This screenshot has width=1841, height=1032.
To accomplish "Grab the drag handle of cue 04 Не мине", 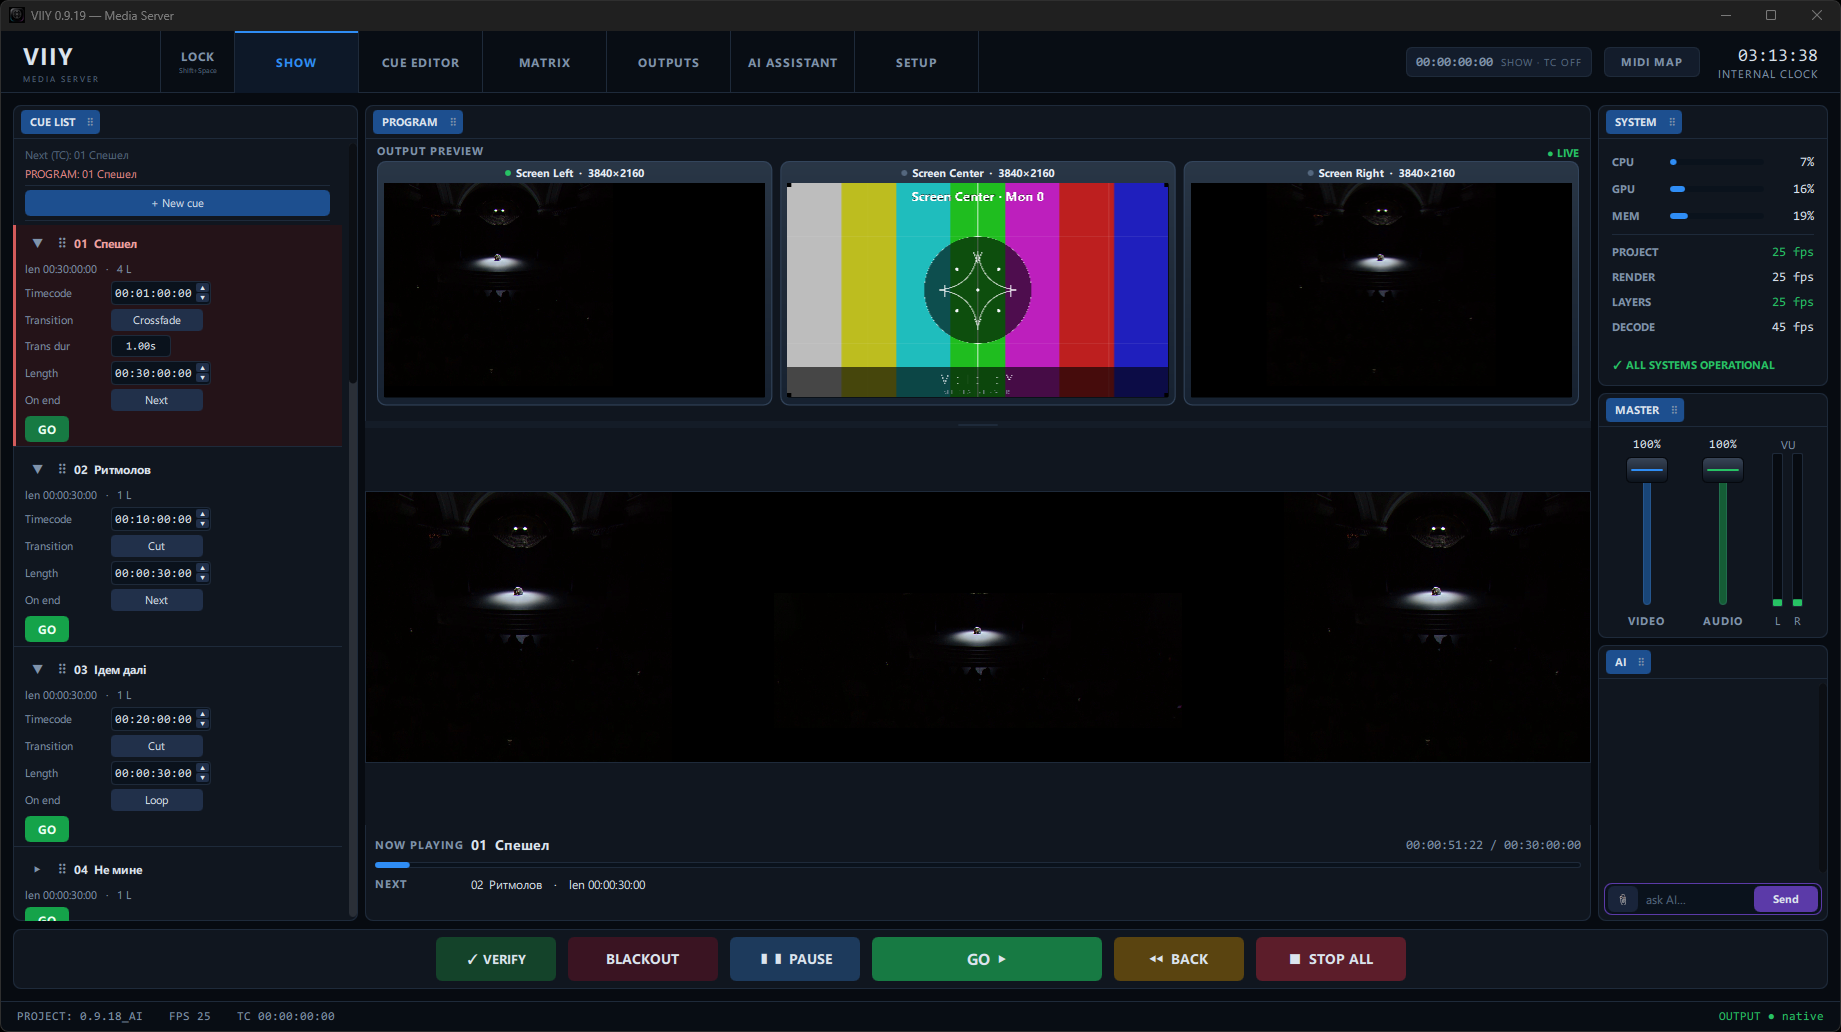I will pyautogui.click(x=62, y=869).
